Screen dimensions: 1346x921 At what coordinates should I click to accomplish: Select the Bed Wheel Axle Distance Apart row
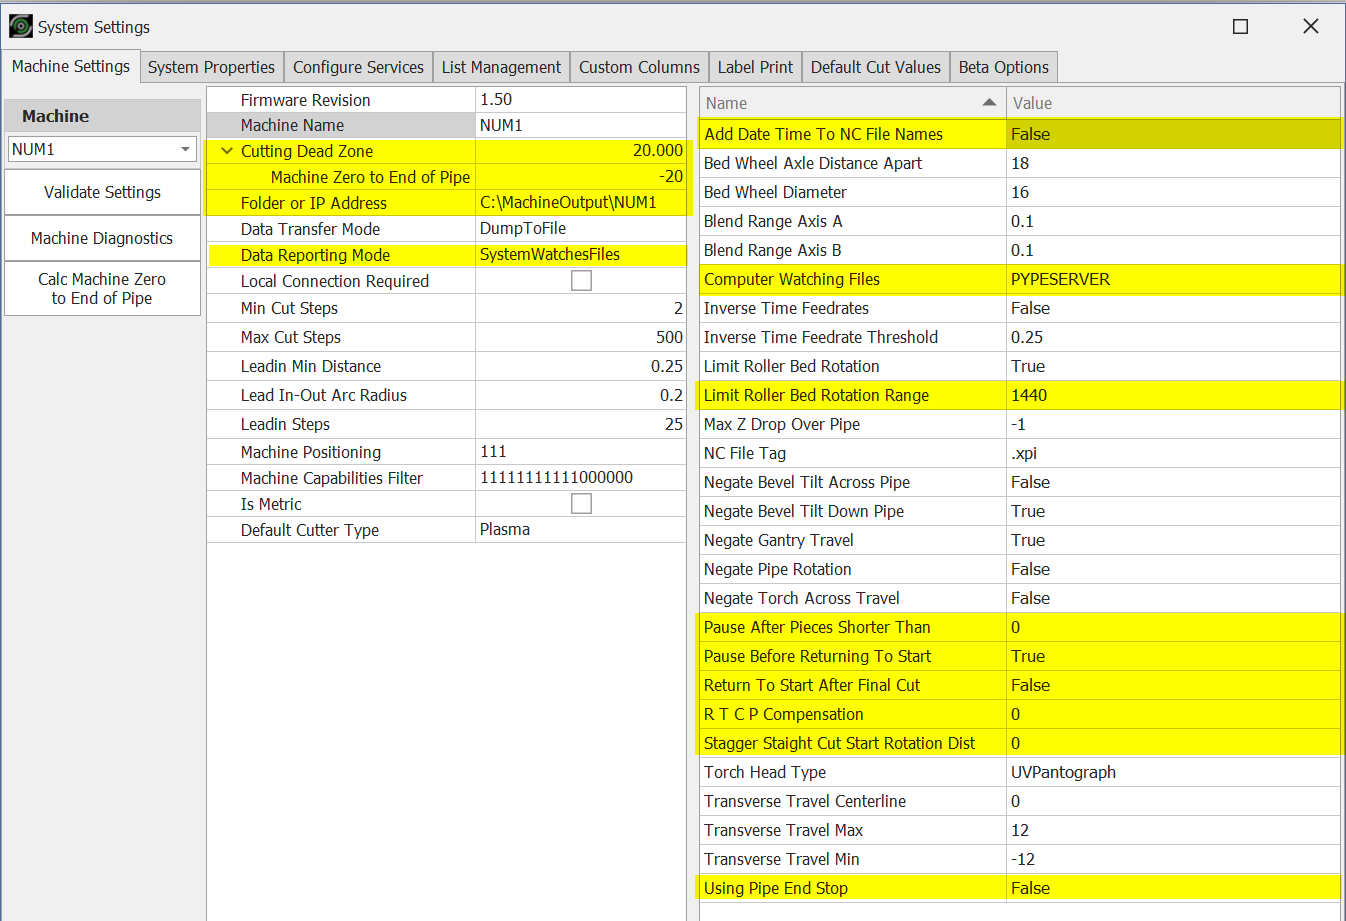[x=1020, y=163]
